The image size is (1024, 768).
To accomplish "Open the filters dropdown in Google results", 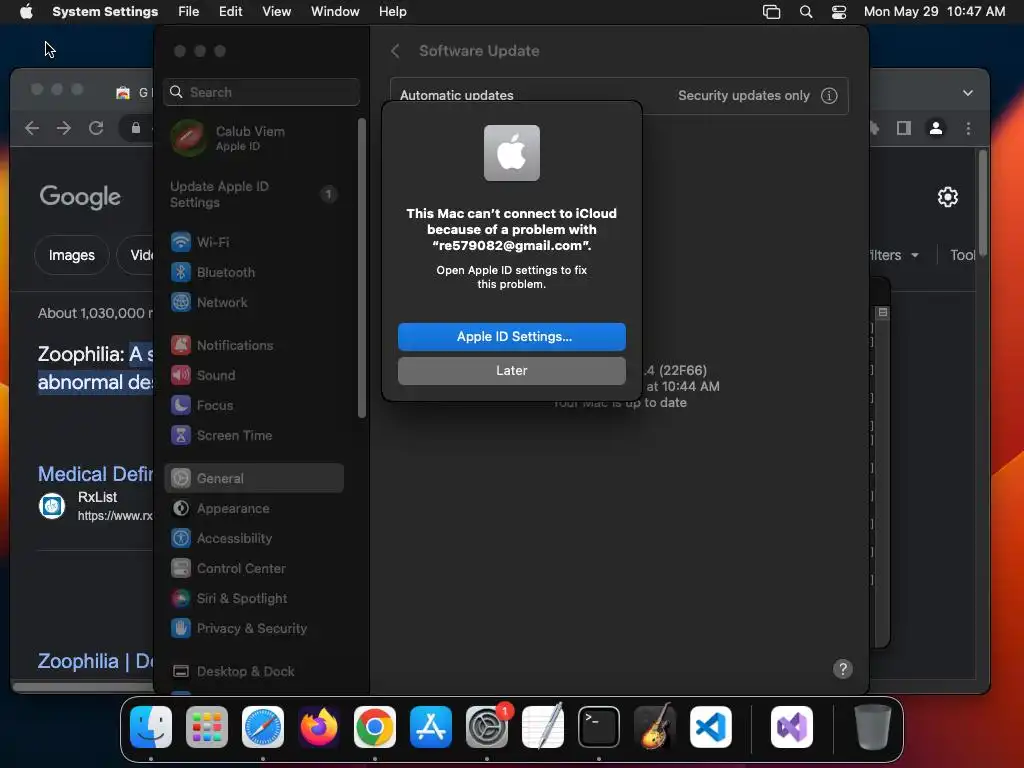I will (894, 255).
